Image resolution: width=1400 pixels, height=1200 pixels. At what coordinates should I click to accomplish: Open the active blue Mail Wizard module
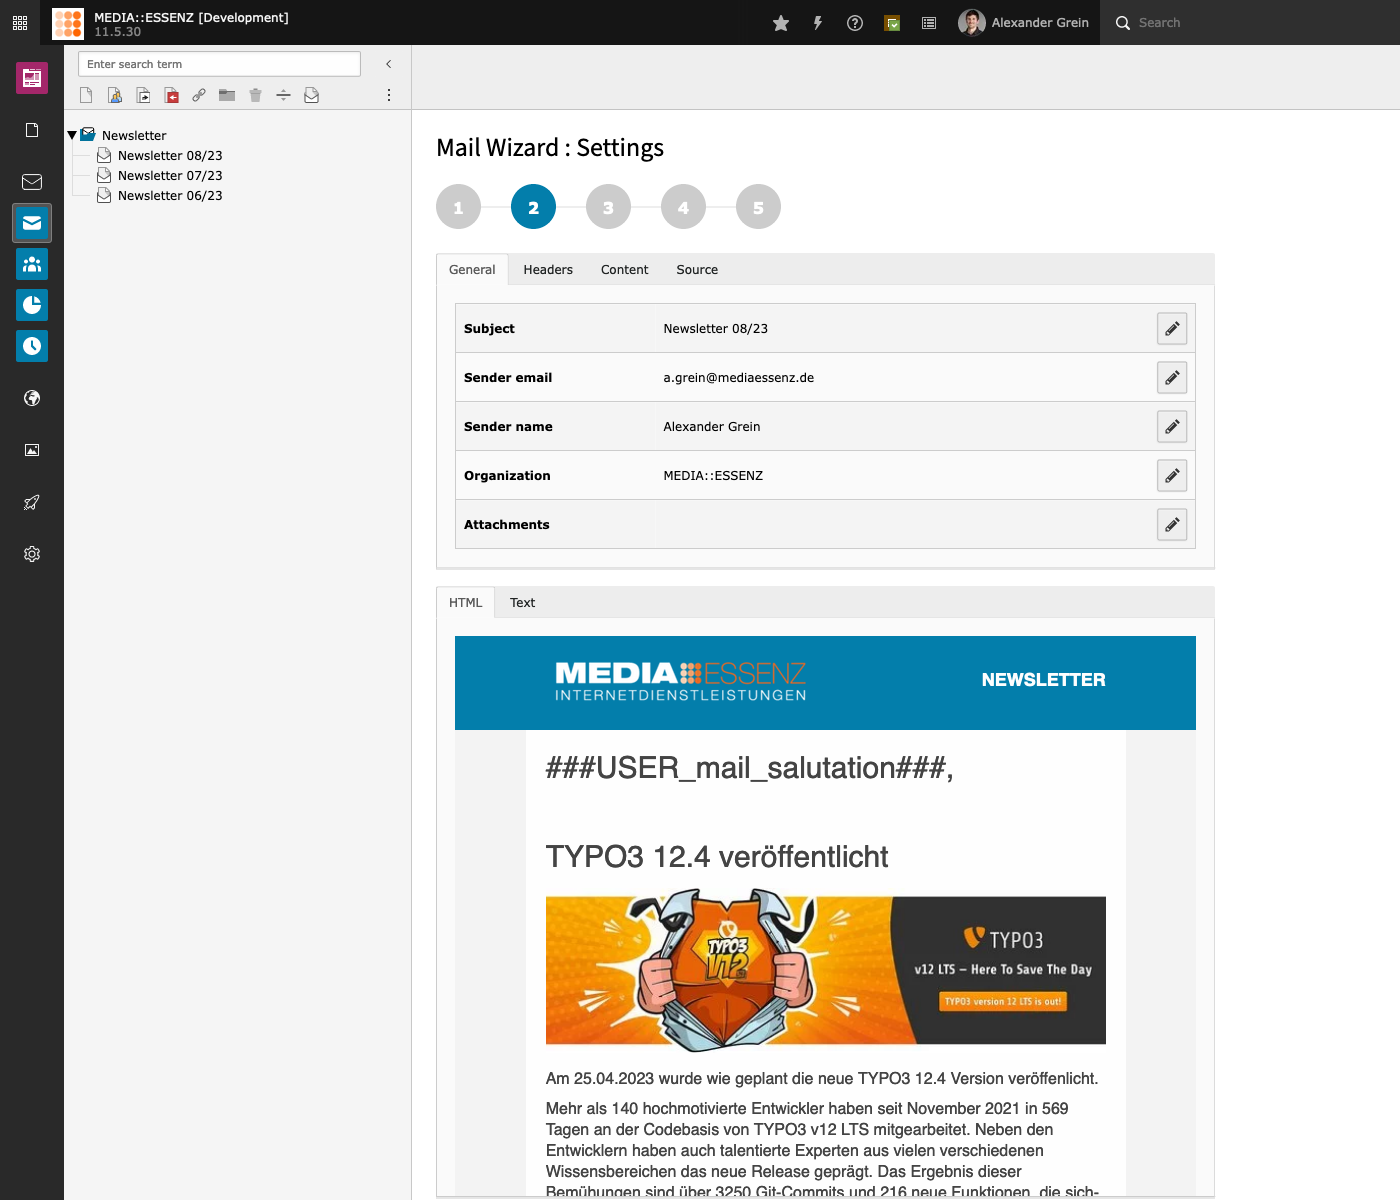[x=32, y=223]
